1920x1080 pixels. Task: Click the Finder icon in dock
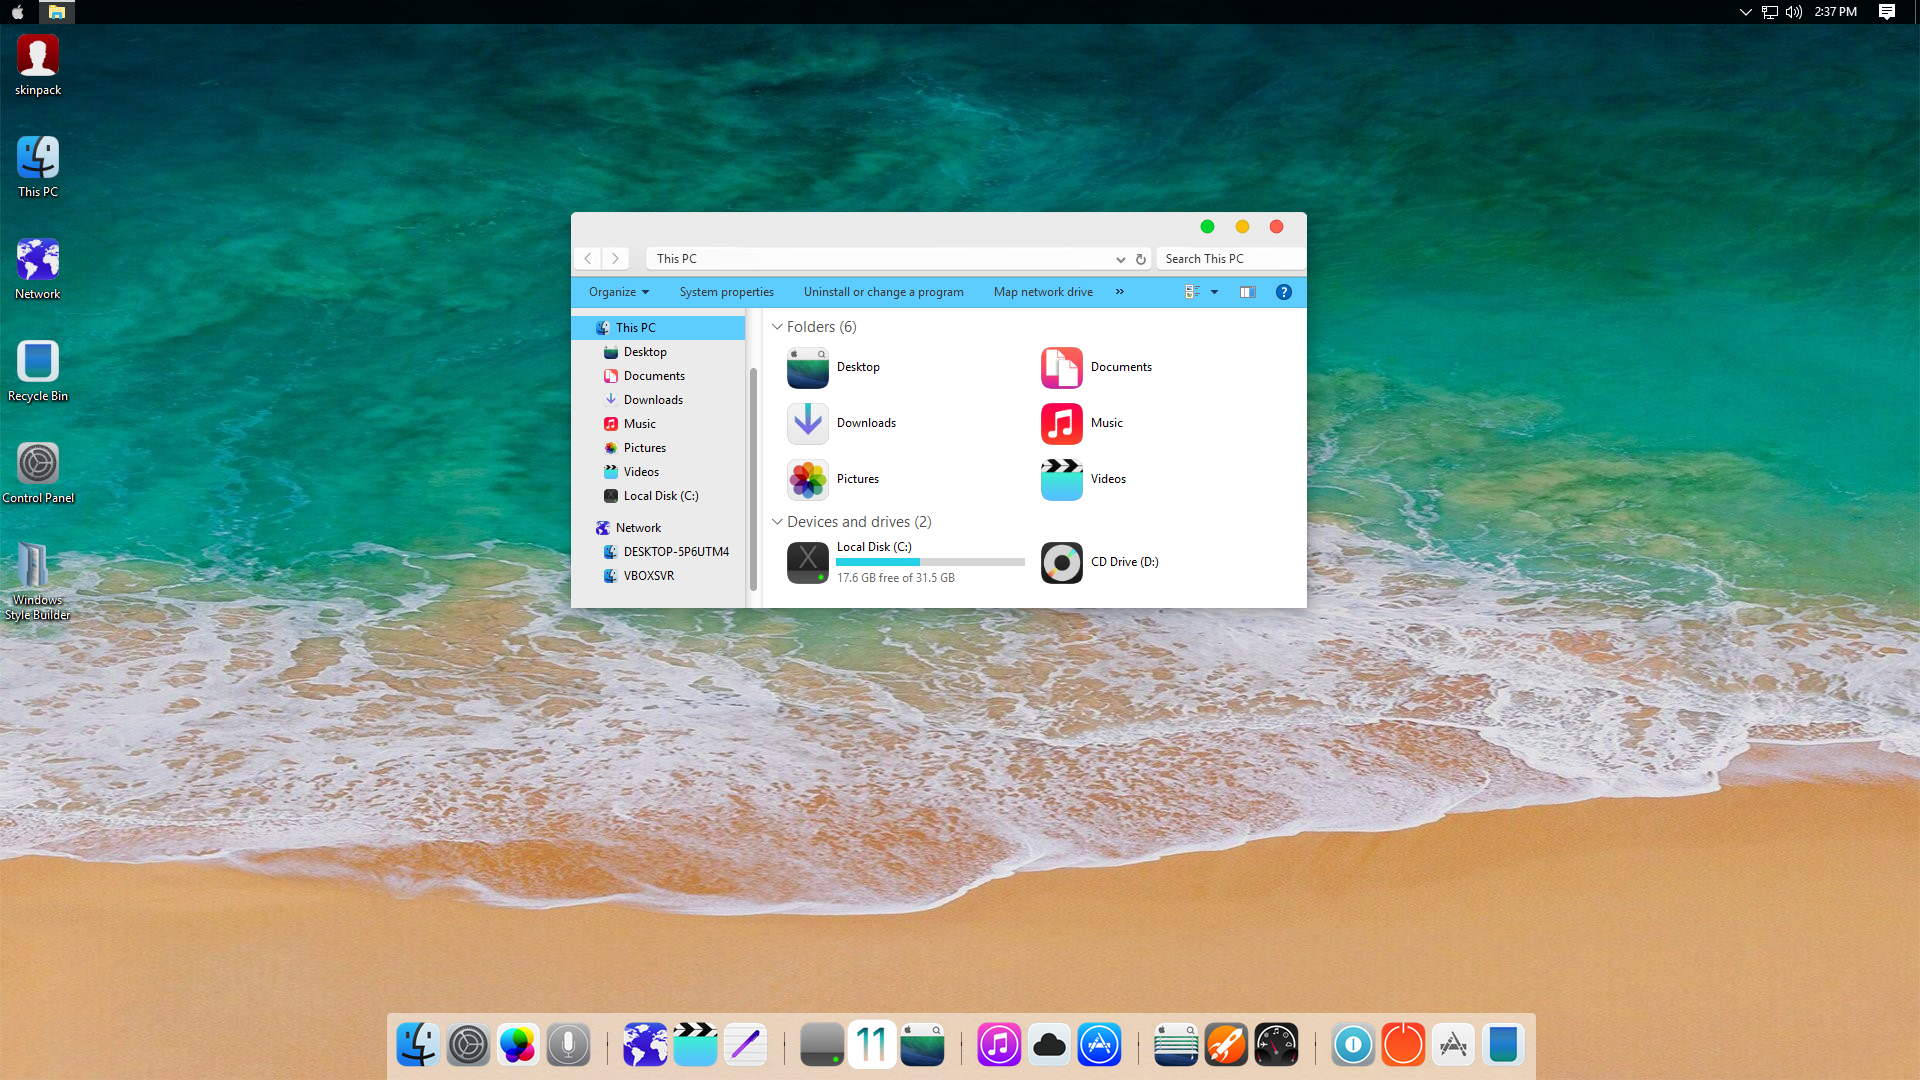tap(417, 1046)
